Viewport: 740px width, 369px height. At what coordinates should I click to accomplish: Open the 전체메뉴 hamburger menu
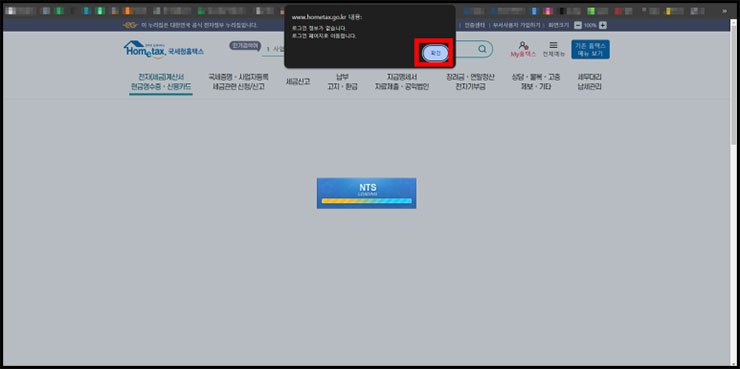[554, 49]
